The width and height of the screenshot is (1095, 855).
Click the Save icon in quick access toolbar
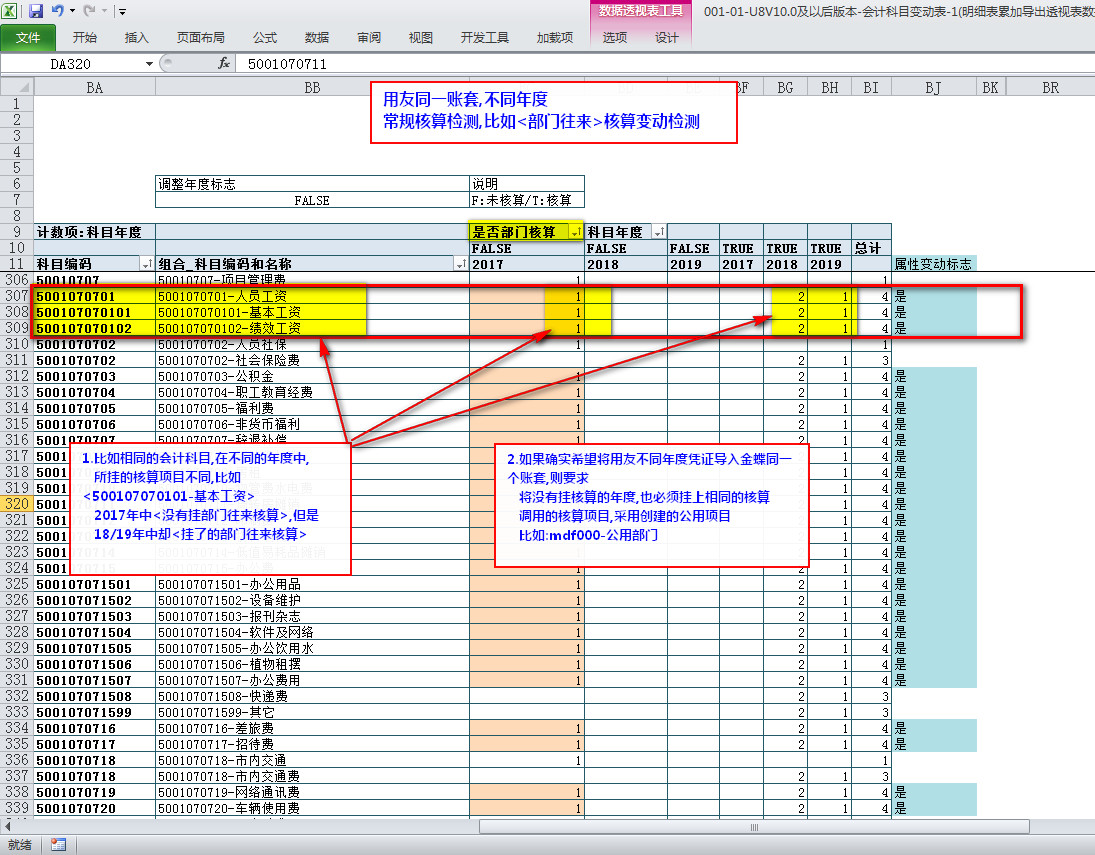point(36,11)
